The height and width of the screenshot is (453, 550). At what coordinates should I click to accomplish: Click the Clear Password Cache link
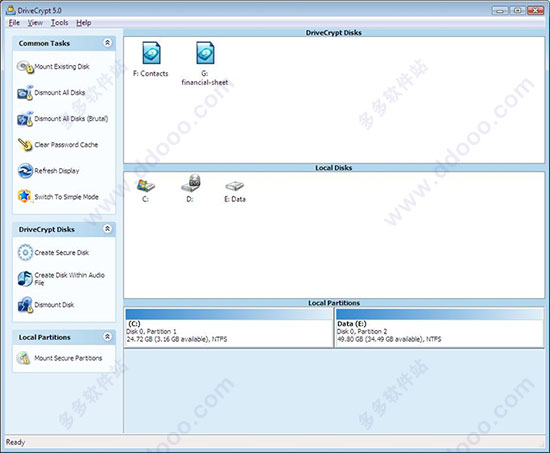(66, 145)
